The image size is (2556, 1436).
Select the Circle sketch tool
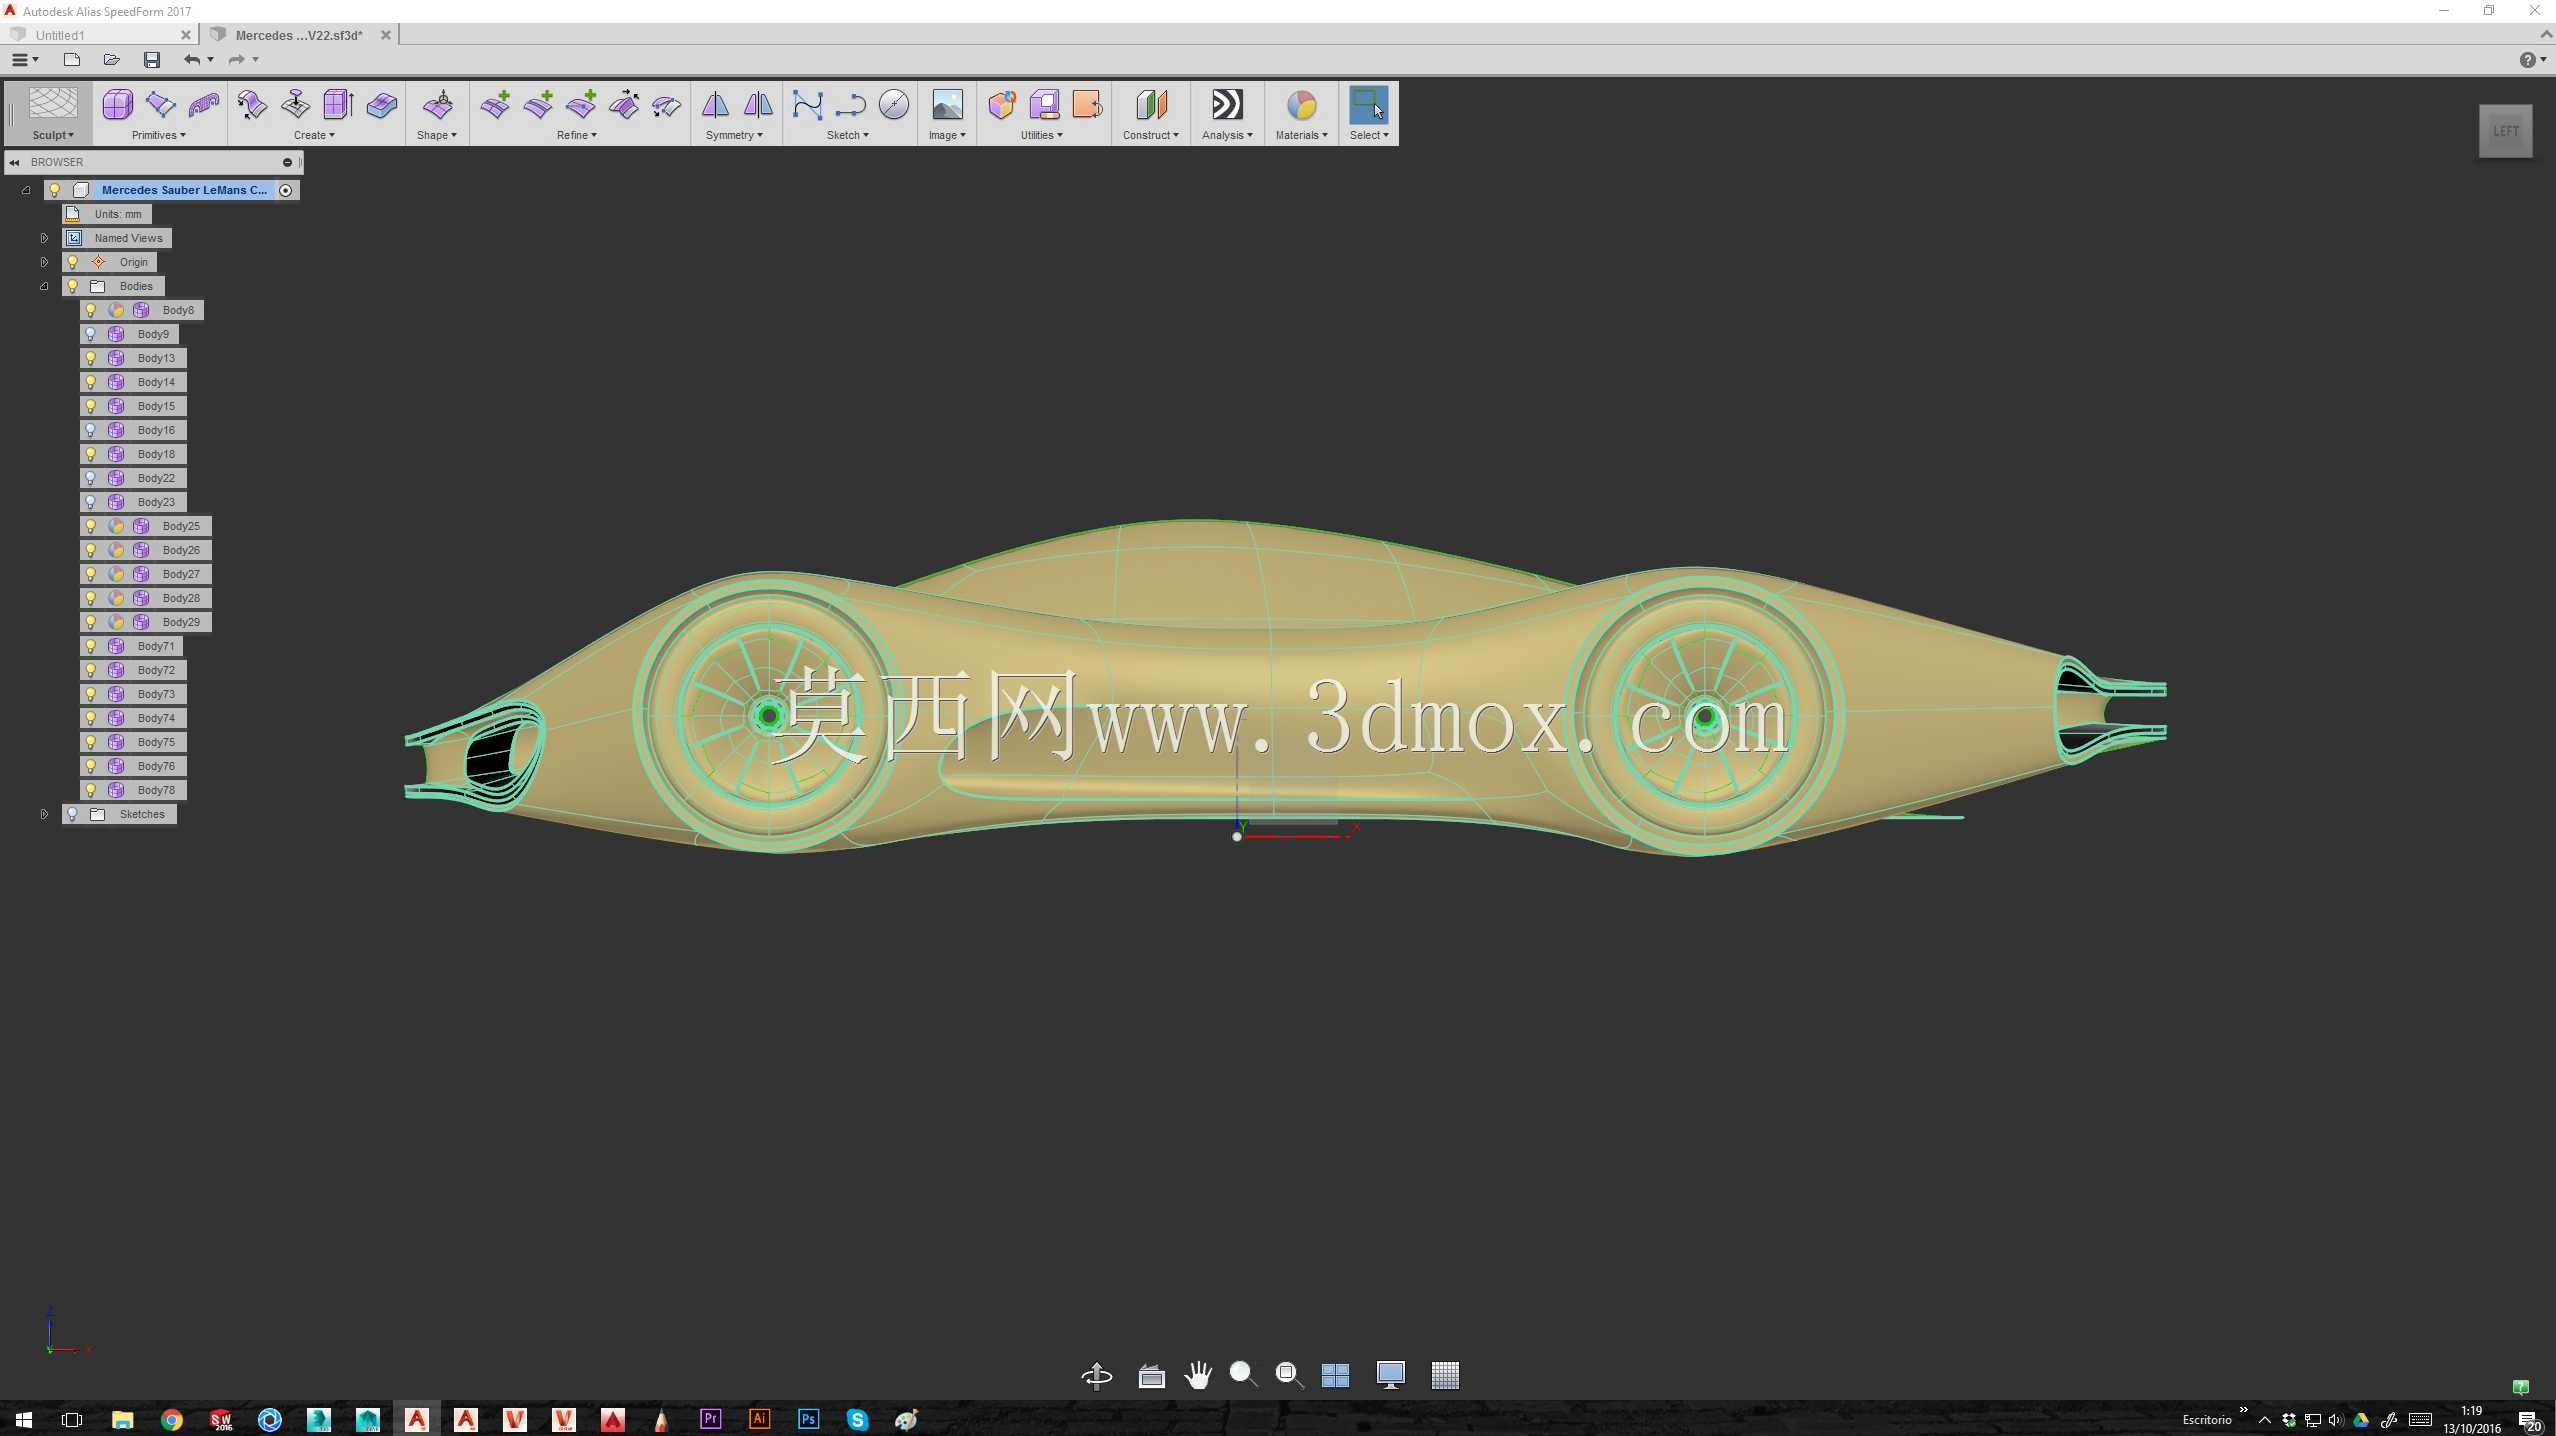point(894,104)
